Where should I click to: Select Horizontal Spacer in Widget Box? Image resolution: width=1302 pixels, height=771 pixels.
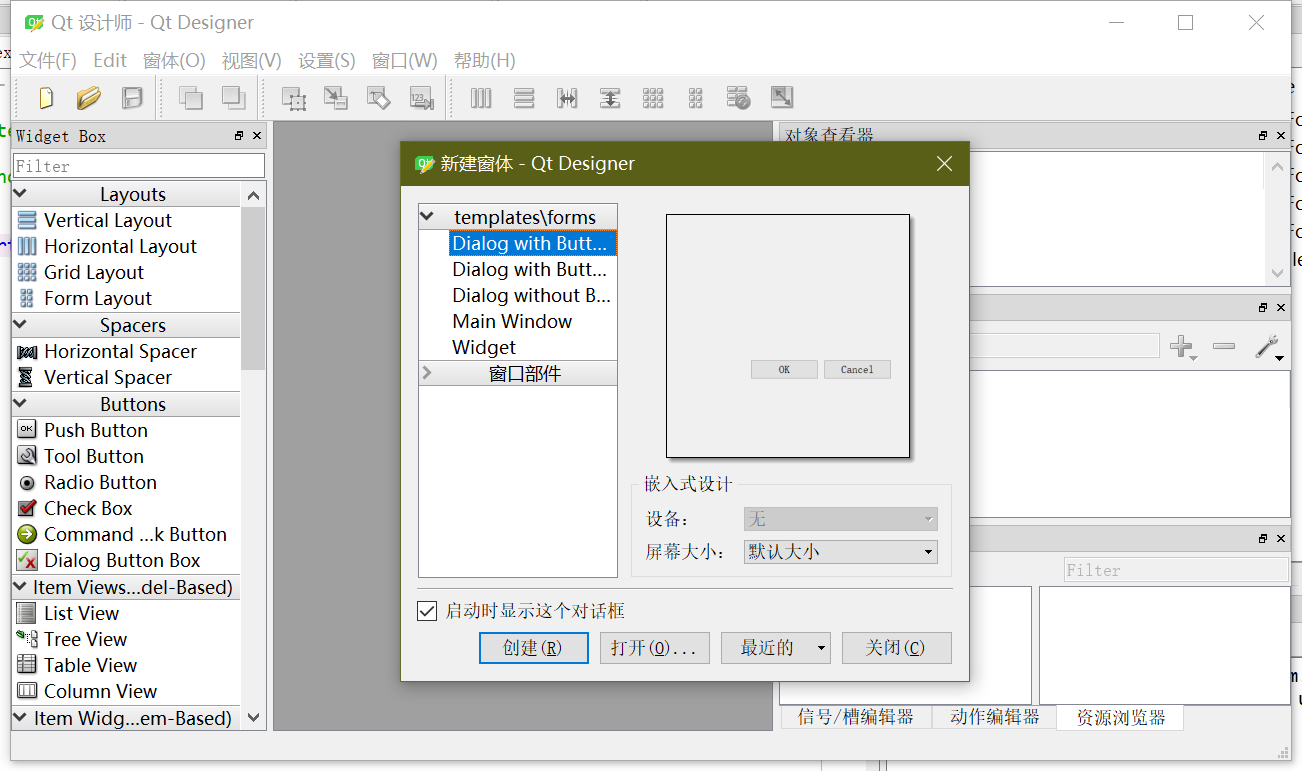(x=107, y=351)
